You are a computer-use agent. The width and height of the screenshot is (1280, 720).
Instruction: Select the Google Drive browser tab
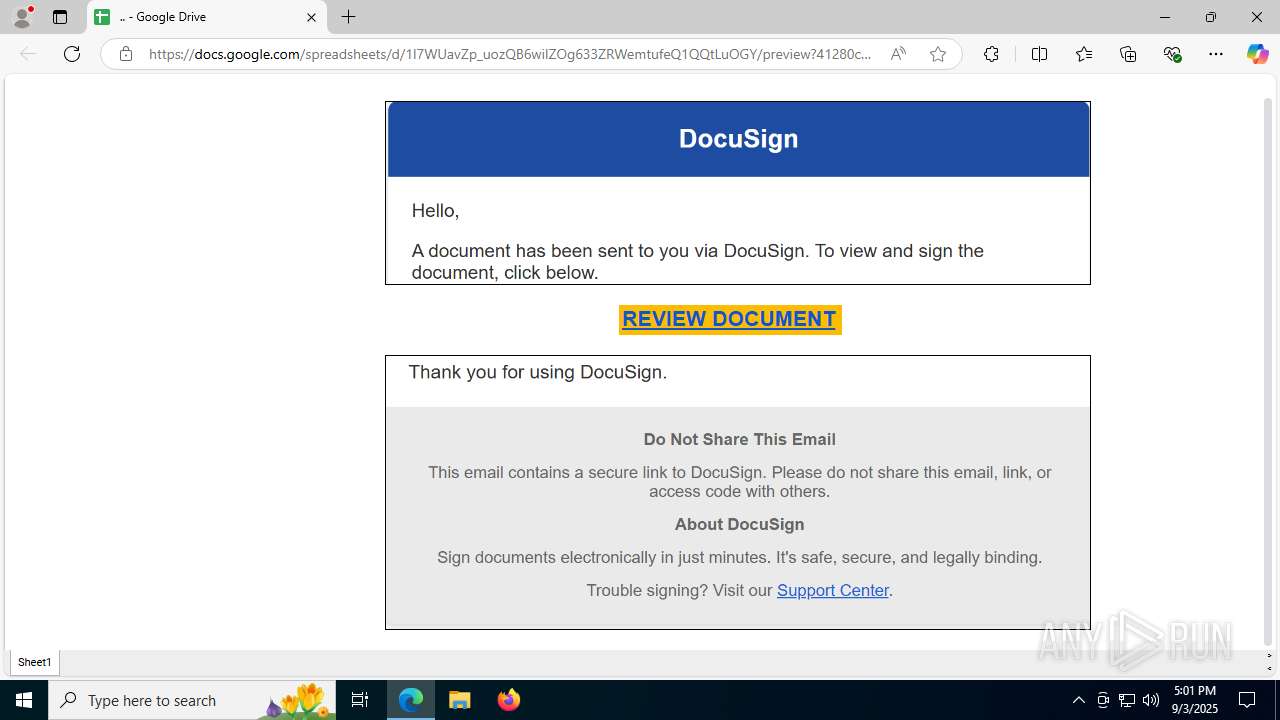pyautogui.click(x=207, y=17)
